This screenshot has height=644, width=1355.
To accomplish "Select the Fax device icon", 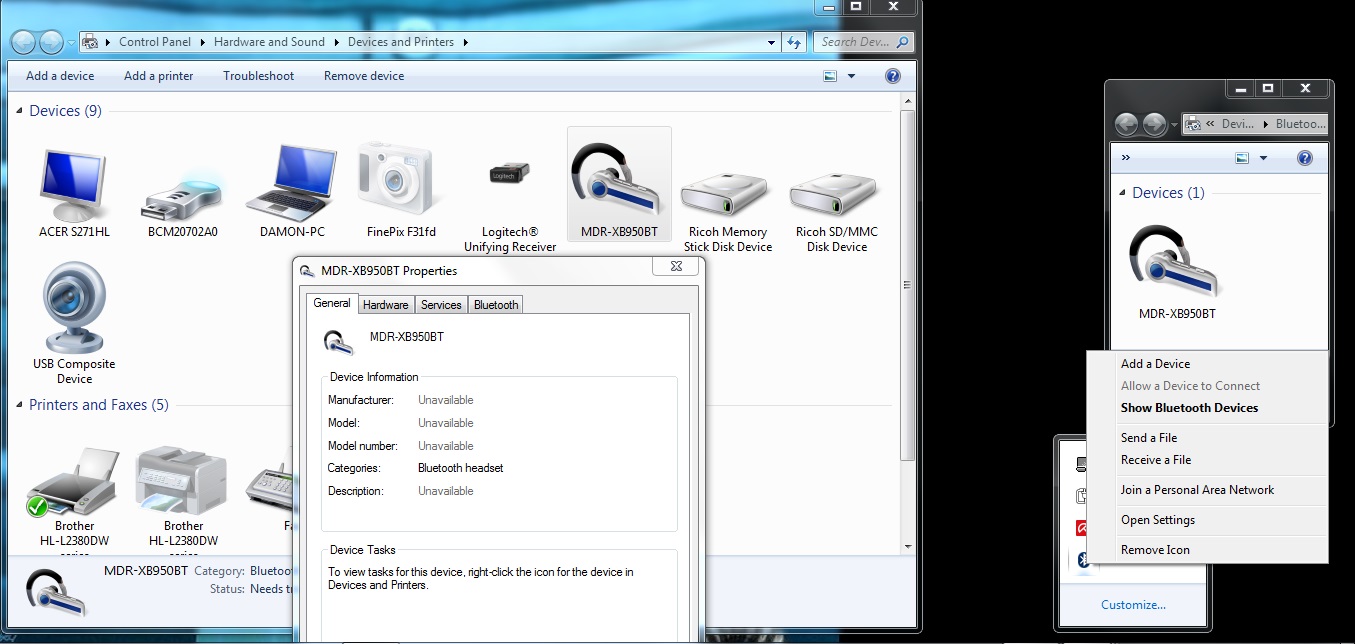I will [x=270, y=492].
